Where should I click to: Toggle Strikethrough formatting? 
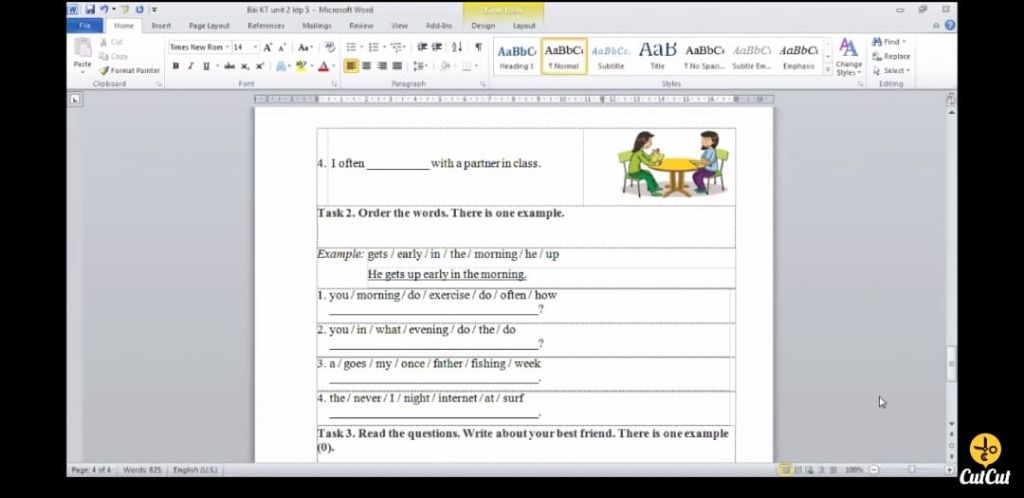point(229,66)
